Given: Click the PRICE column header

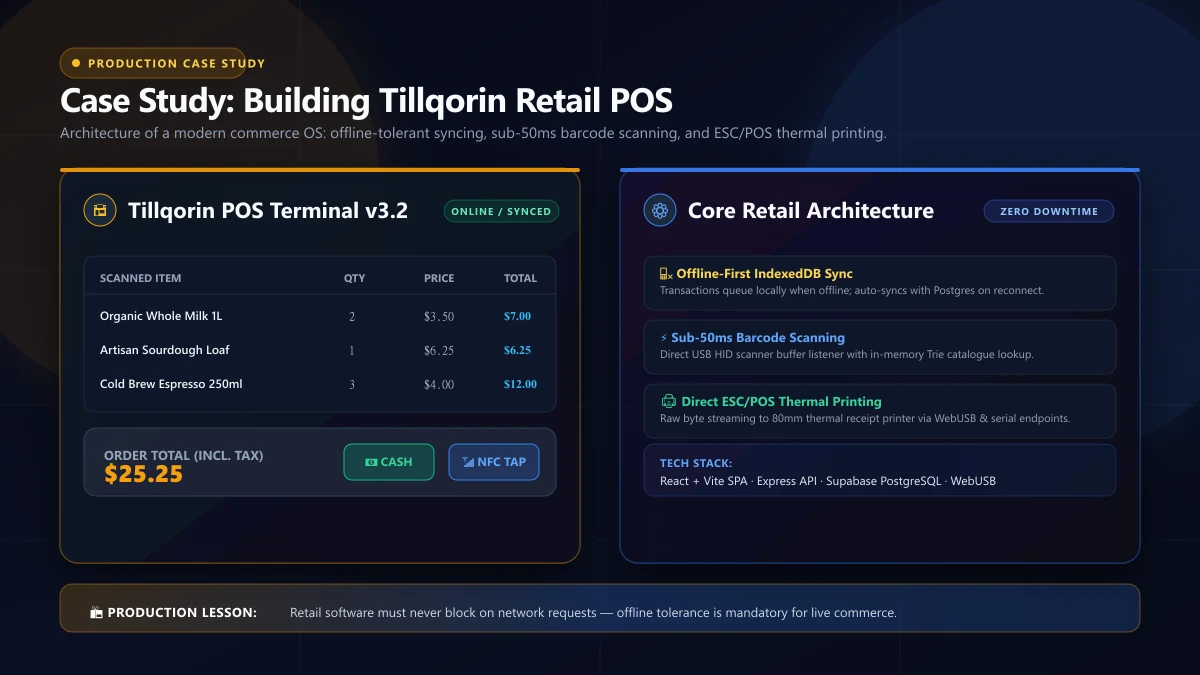Looking at the screenshot, I should pos(439,278).
